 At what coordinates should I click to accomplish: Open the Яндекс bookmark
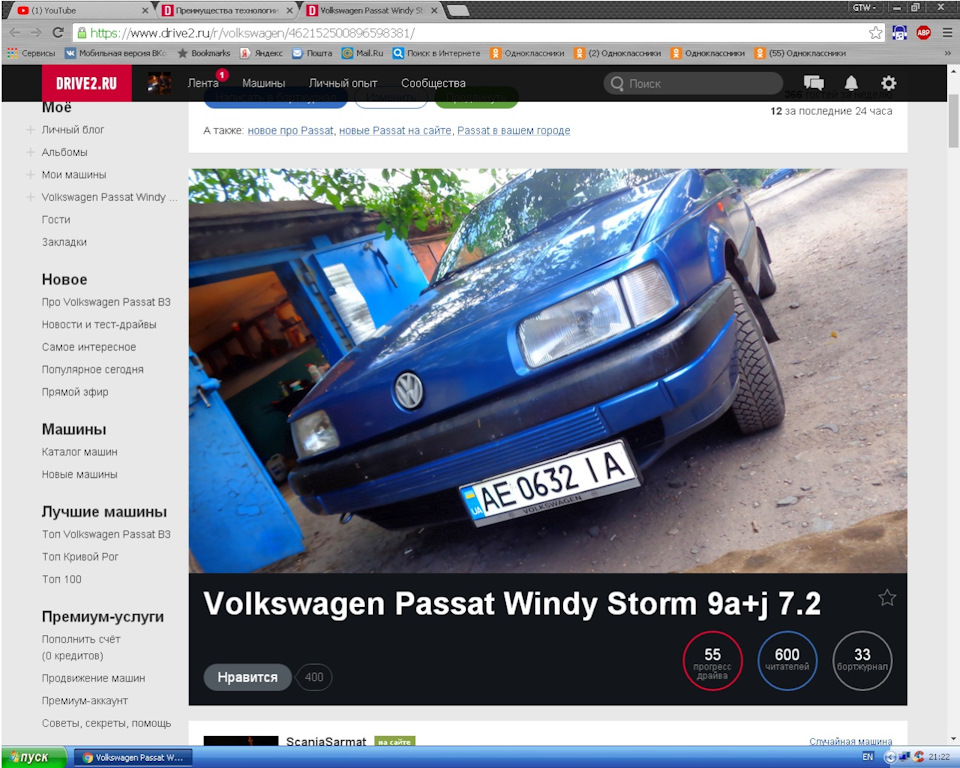261,53
